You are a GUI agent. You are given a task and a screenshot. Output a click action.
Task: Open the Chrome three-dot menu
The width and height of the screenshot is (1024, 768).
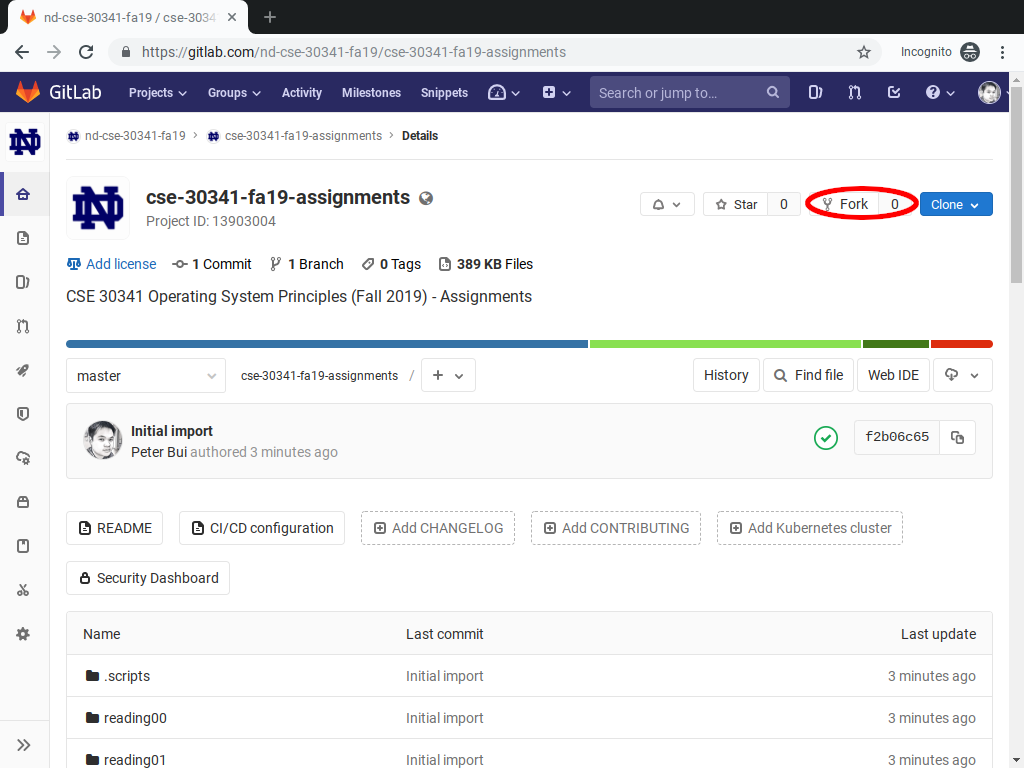point(1002,52)
